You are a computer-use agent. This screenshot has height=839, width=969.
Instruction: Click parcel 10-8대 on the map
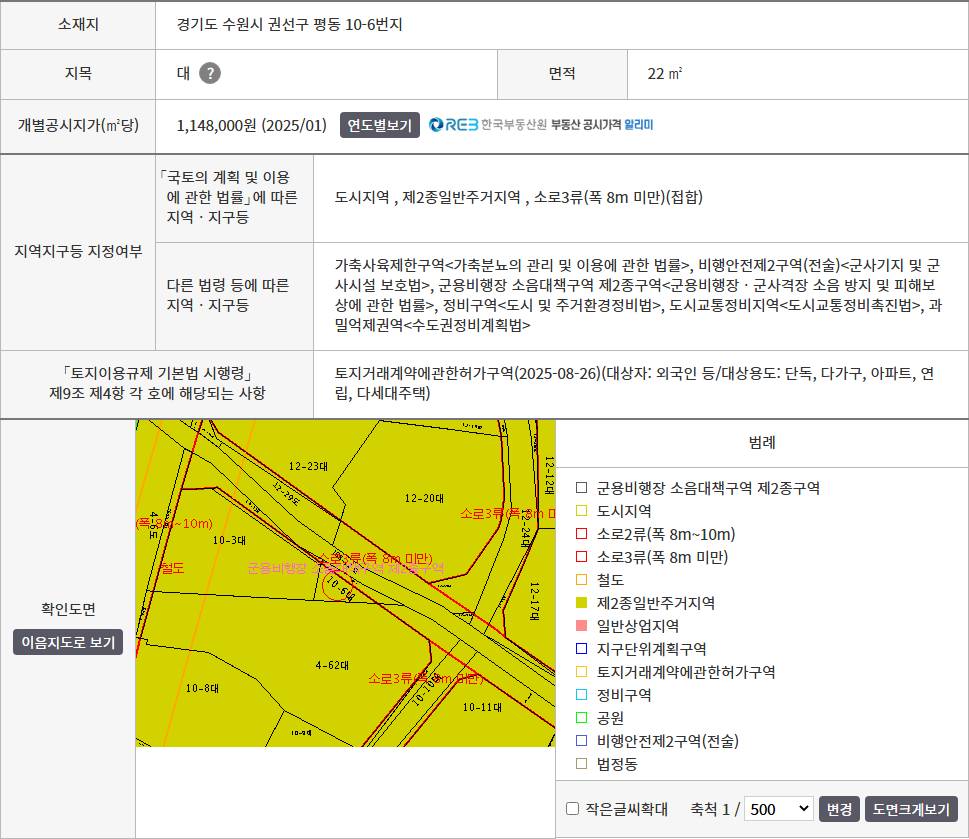(x=202, y=688)
